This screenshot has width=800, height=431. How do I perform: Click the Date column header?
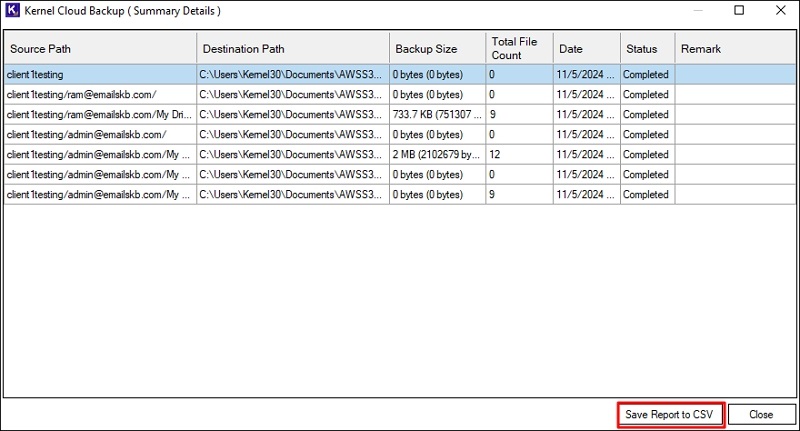[x=587, y=48]
